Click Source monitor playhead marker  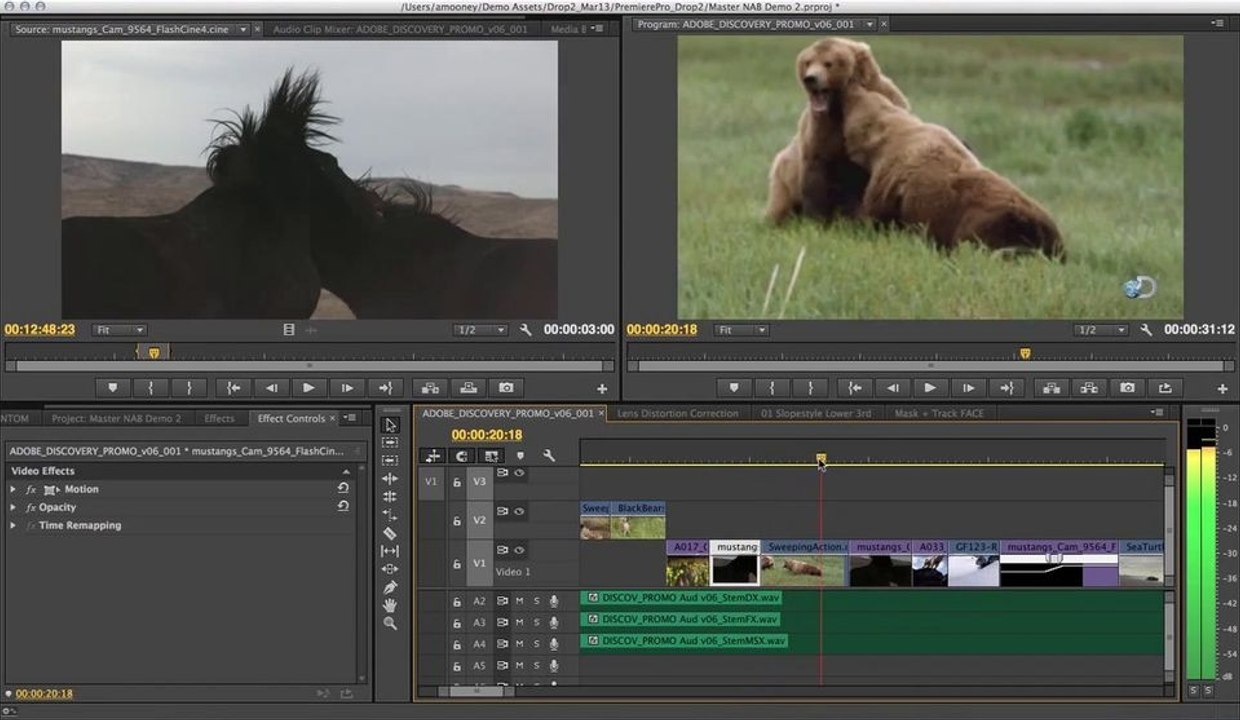(154, 353)
